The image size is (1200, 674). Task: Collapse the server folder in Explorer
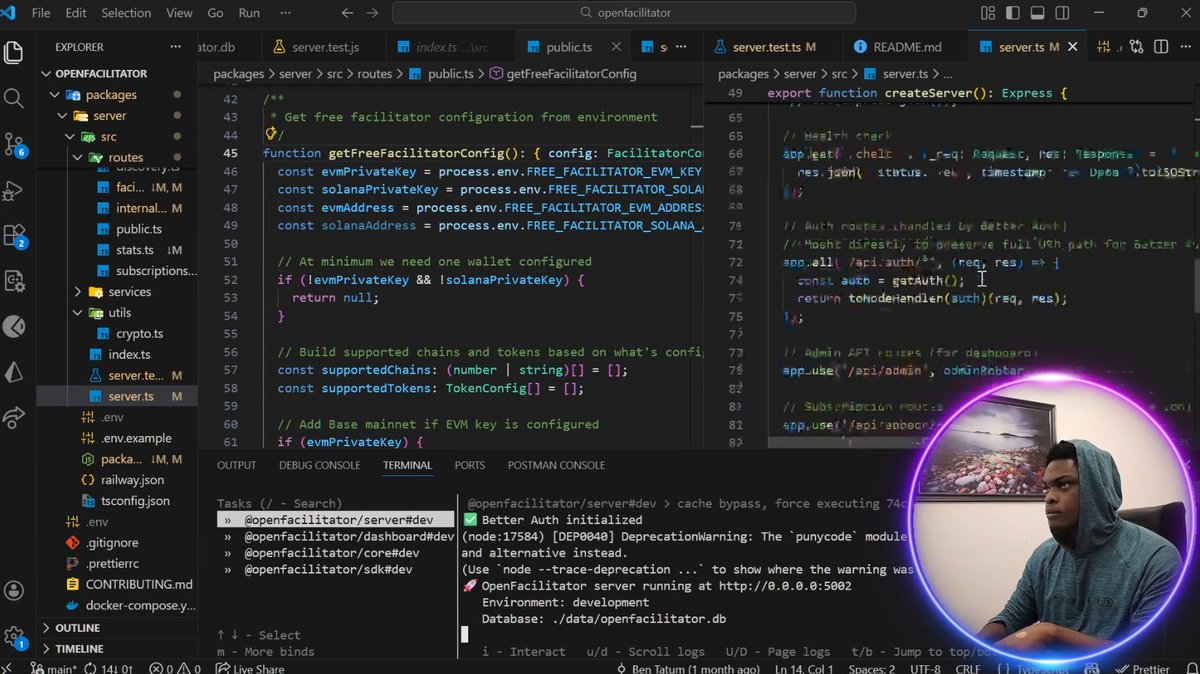[x=110, y=116]
